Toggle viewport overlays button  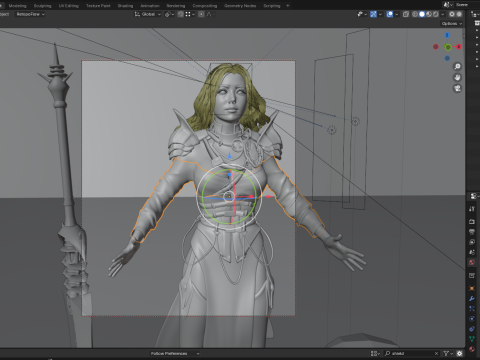coord(389,14)
